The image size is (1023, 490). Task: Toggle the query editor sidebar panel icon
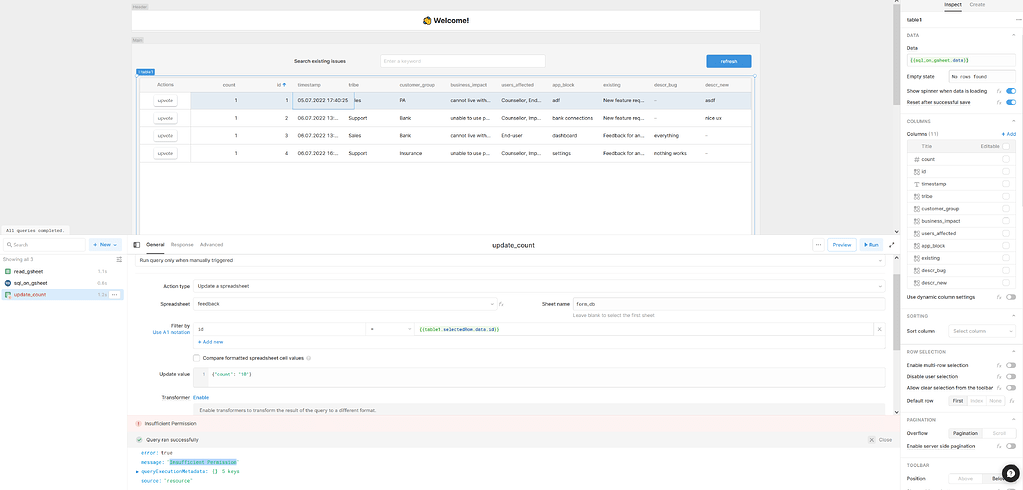136,244
